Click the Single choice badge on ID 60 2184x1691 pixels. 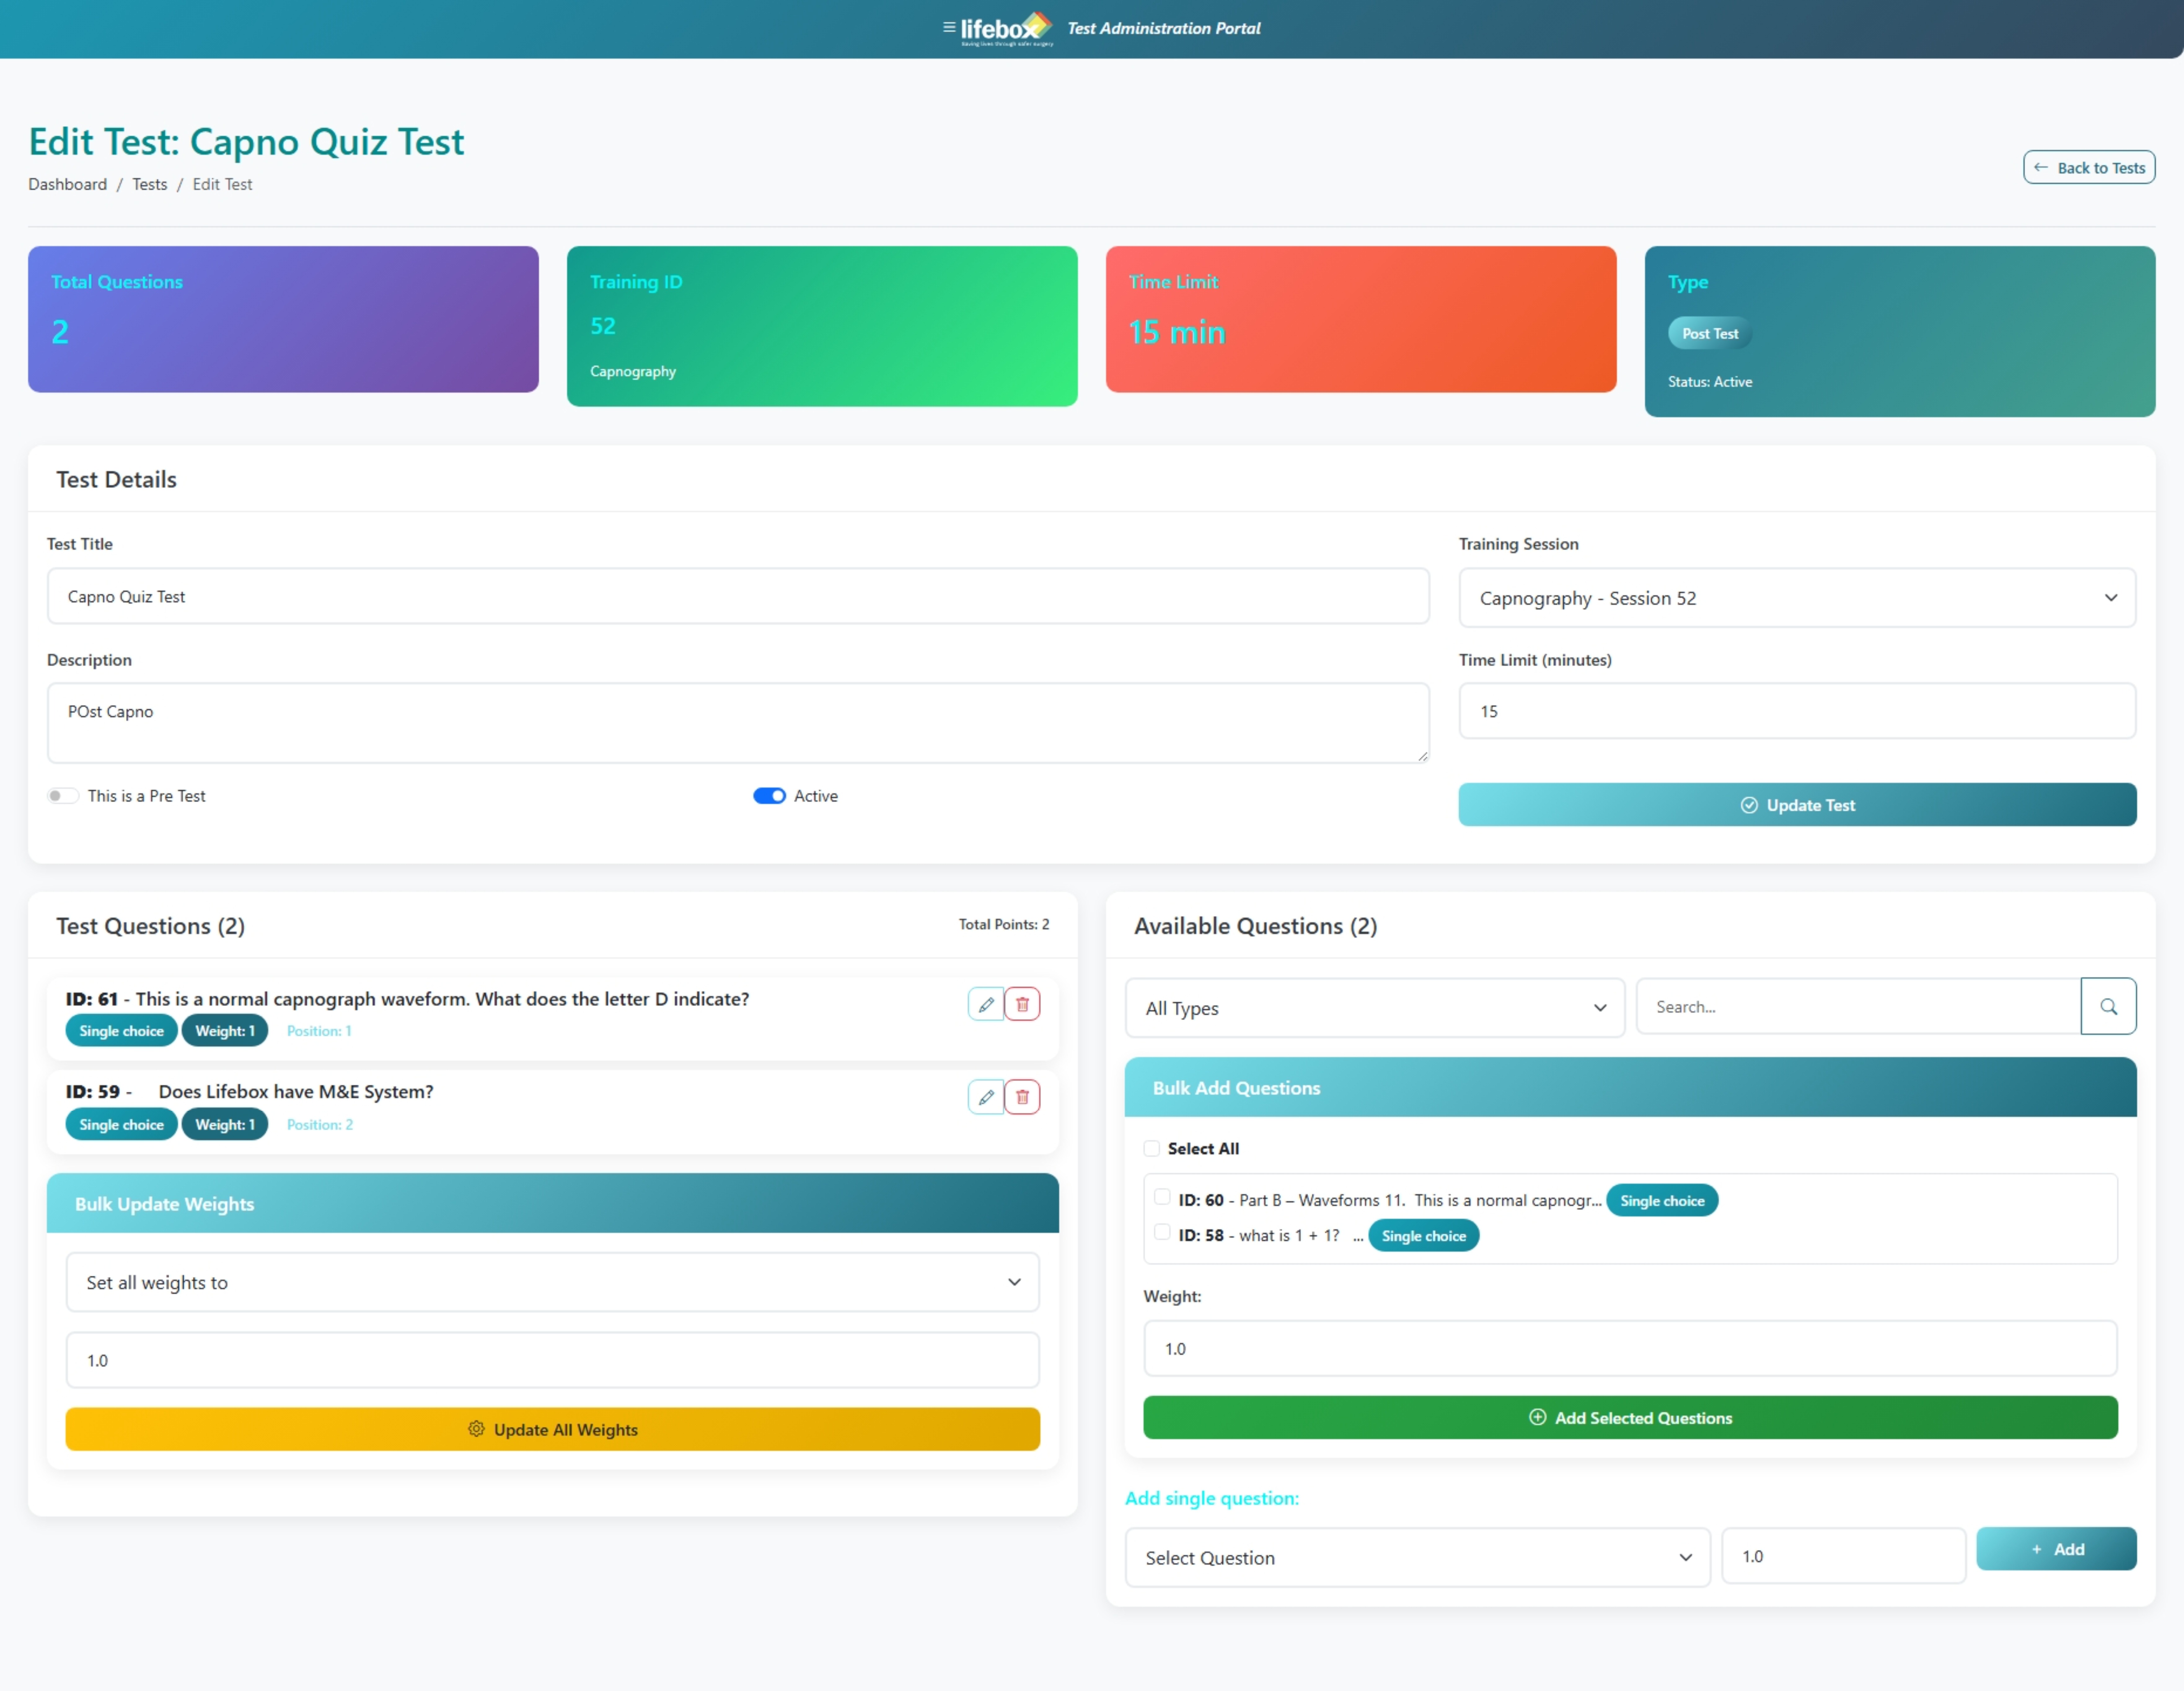(x=1662, y=1200)
